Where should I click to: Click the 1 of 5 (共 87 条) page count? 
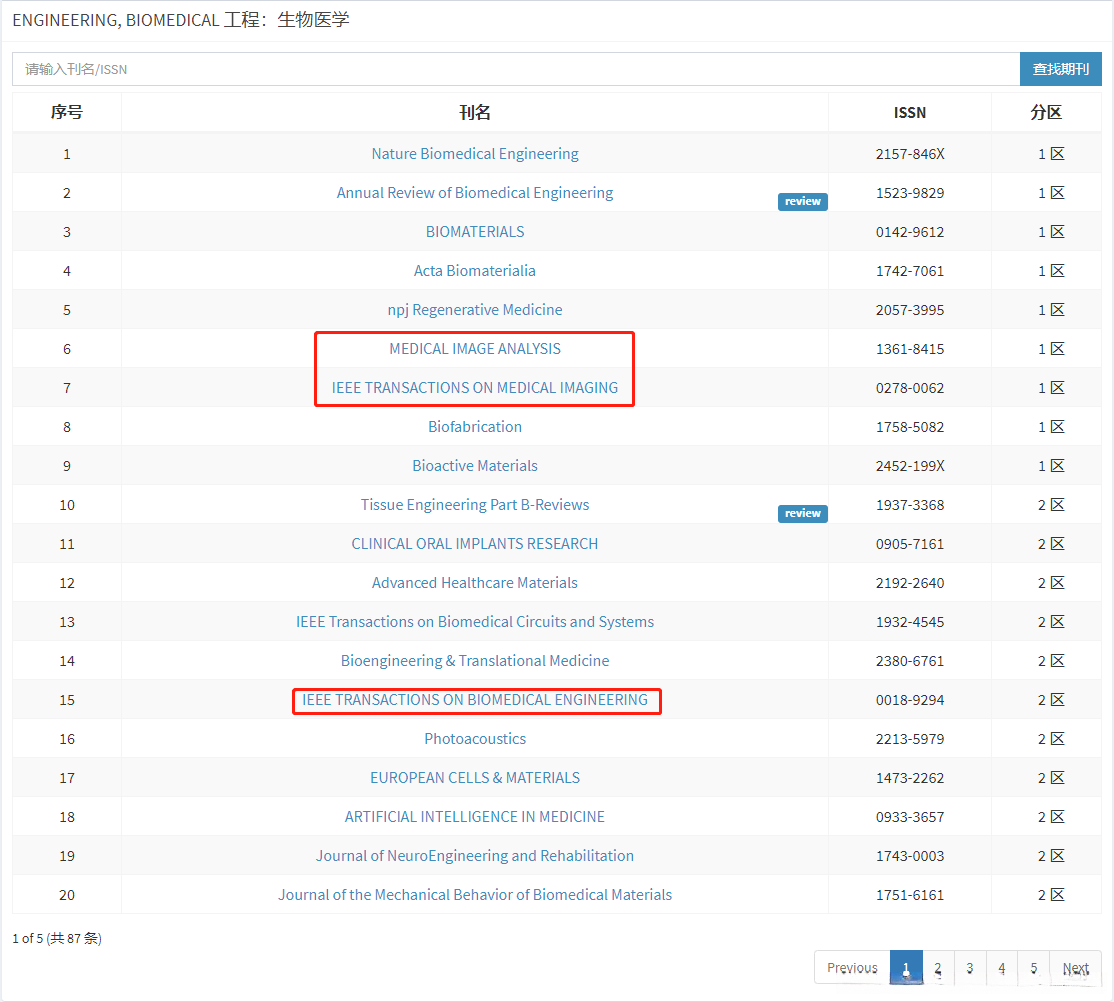[x=57, y=938]
